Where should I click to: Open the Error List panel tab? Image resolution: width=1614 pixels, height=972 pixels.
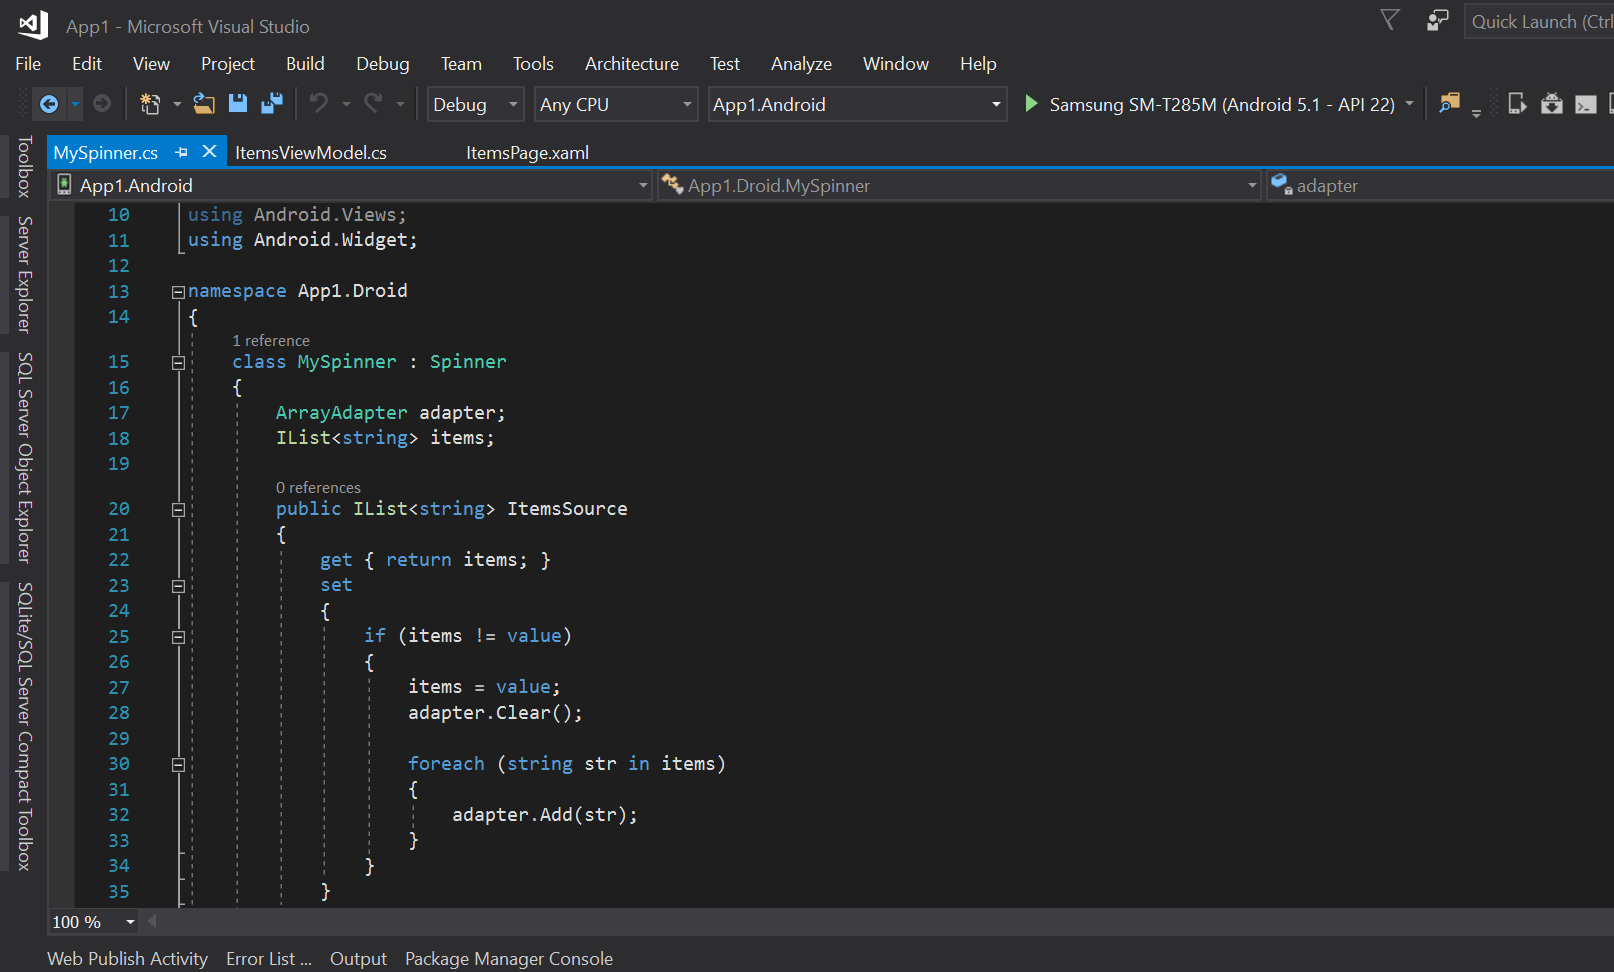pyautogui.click(x=269, y=958)
